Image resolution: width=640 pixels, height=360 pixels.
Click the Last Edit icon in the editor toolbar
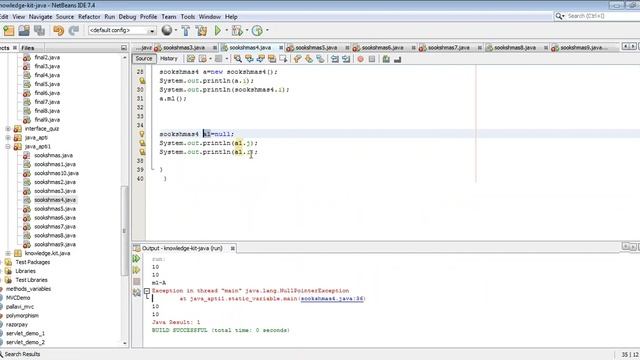(x=191, y=59)
